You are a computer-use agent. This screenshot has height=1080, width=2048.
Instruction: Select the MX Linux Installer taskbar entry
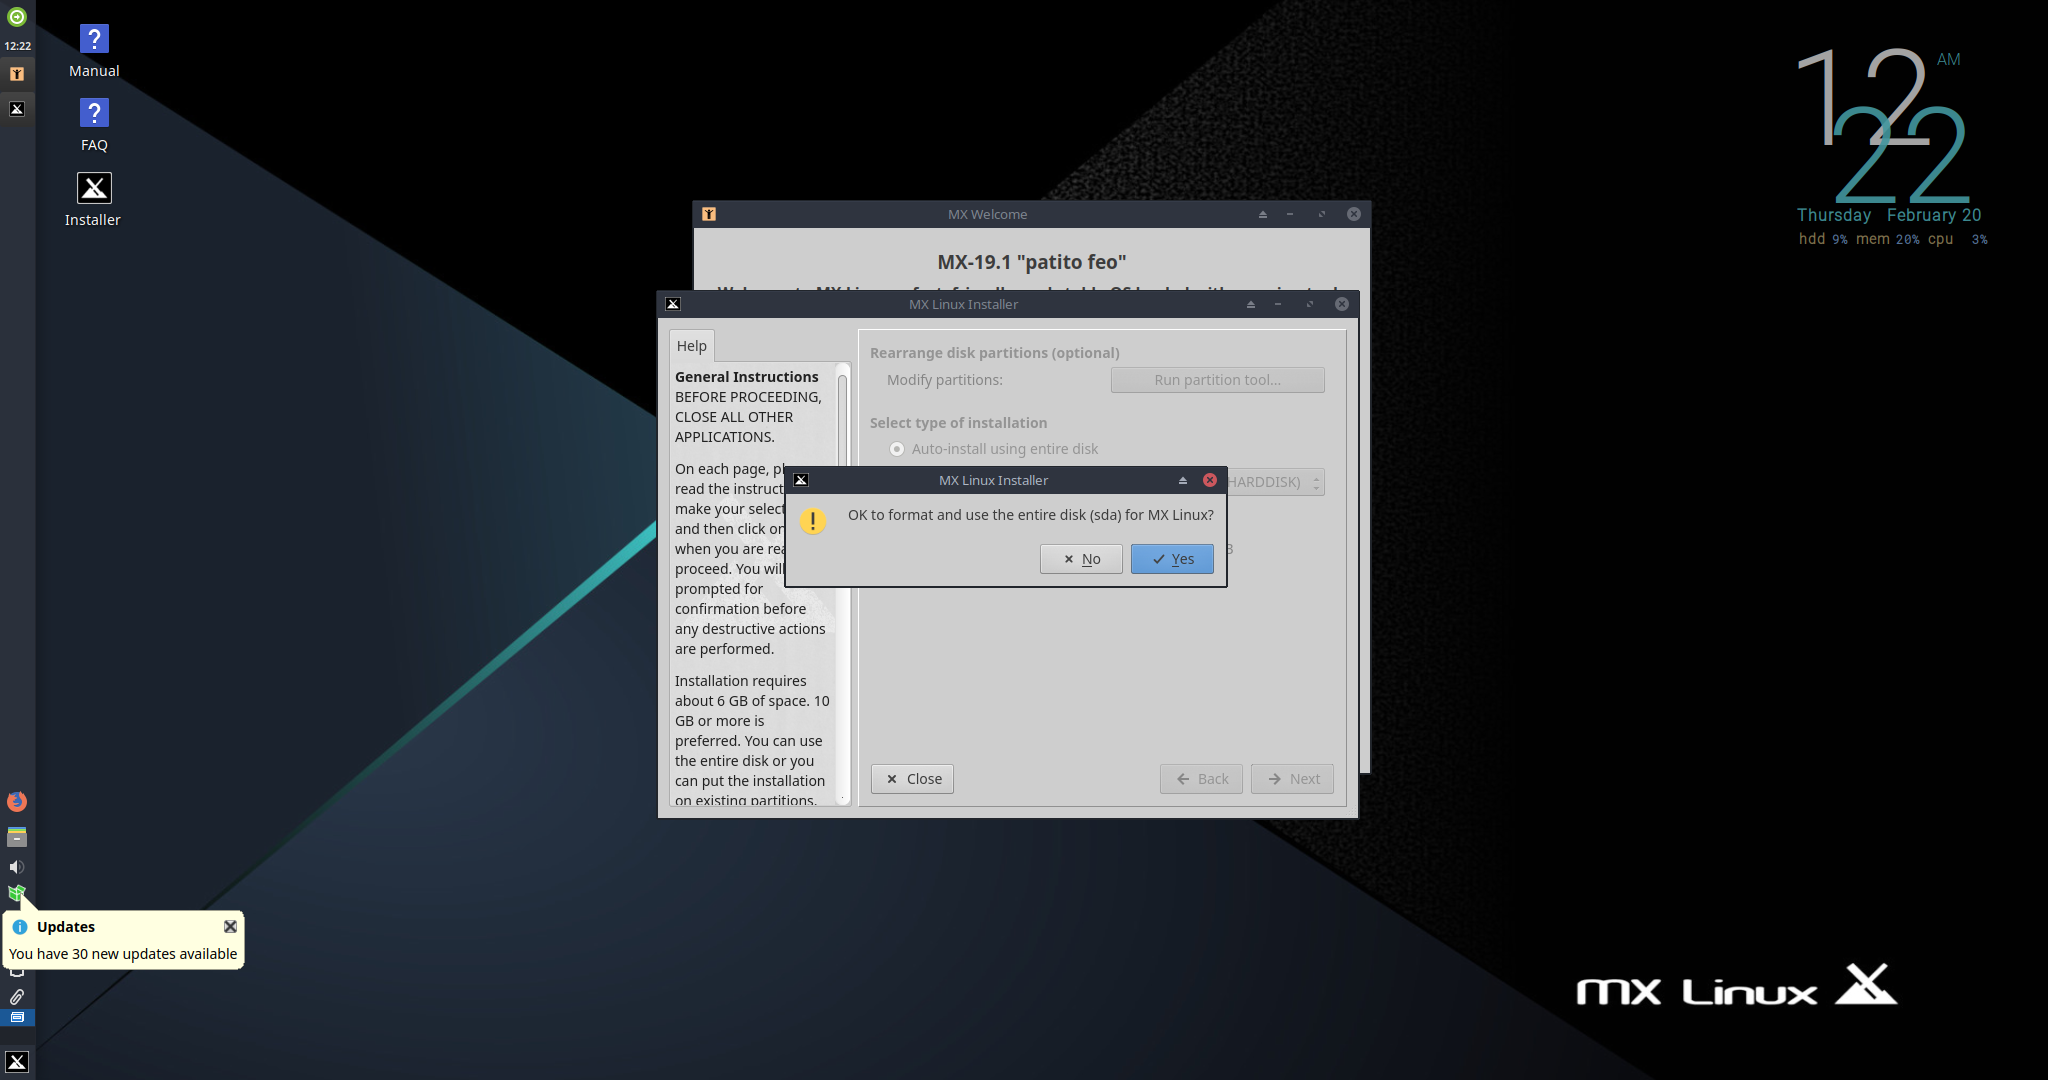tap(17, 109)
